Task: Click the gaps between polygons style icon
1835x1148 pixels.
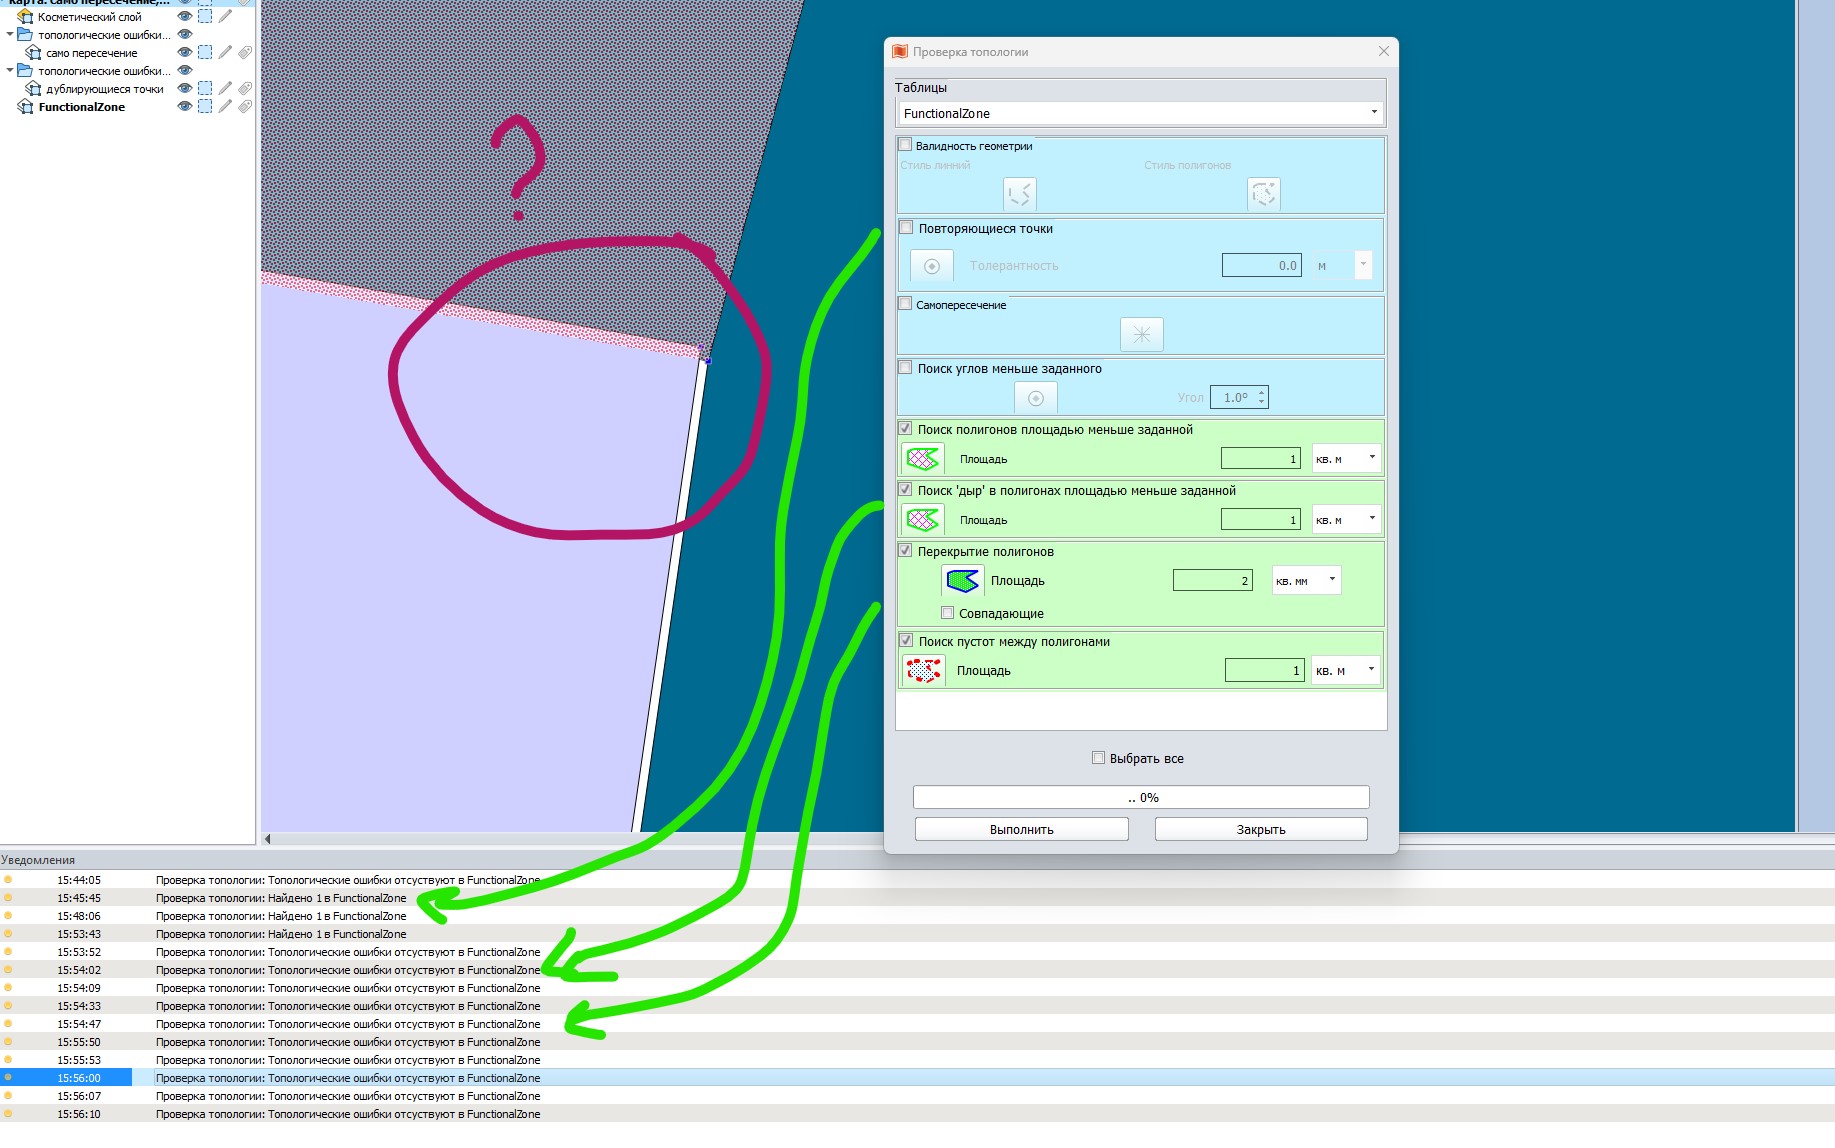Action: [x=923, y=670]
